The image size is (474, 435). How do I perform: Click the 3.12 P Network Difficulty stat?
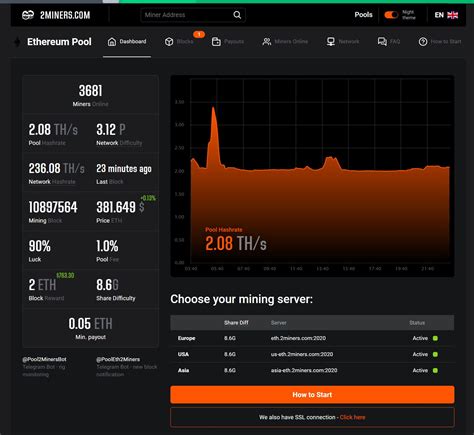pos(111,130)
